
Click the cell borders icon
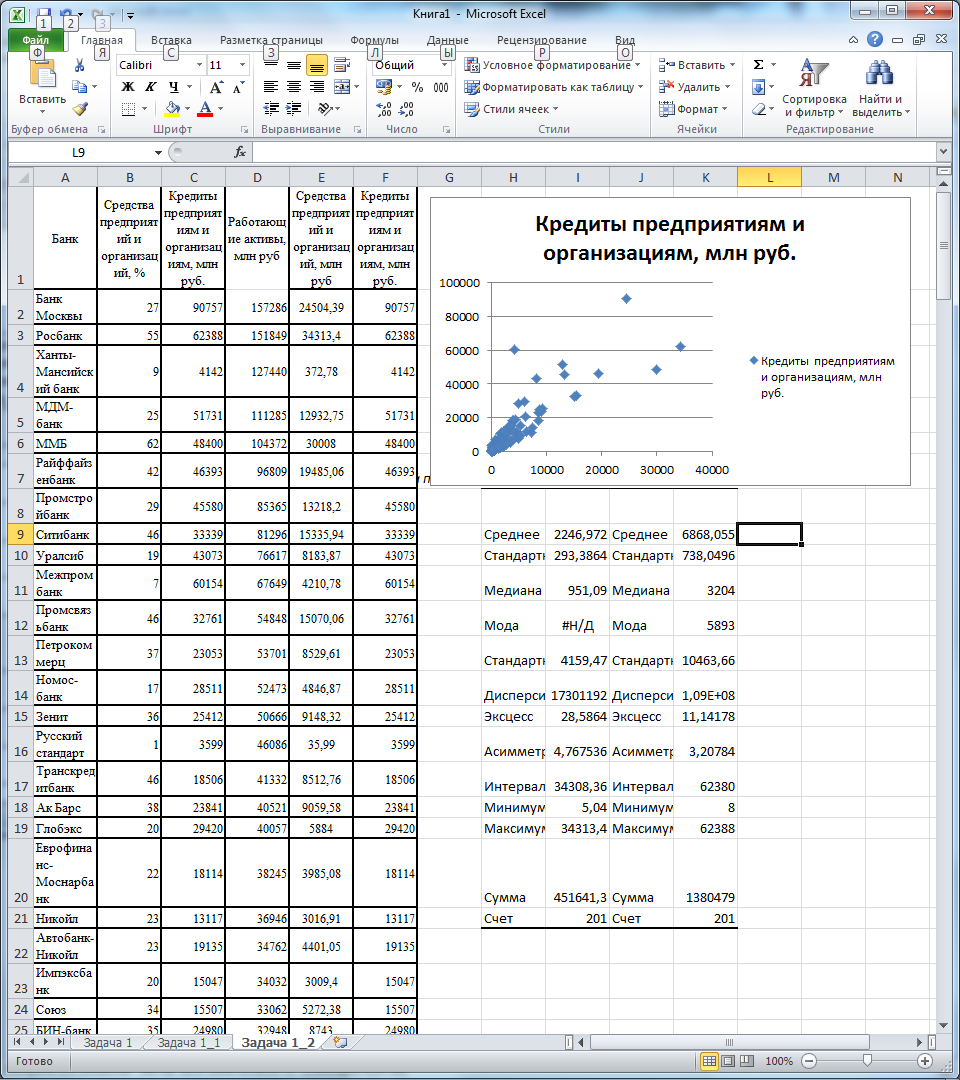tap(128, 109)
